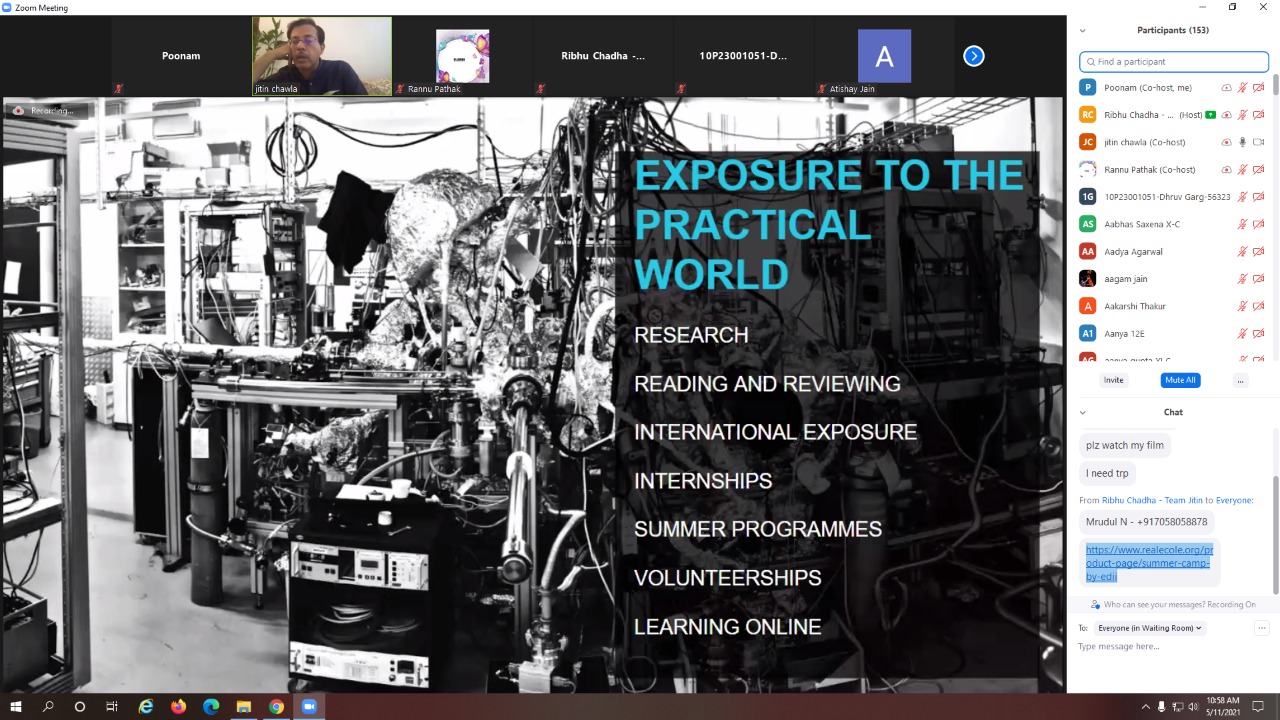Select aagam jain in participants list
The image size is (1280, 720).
[1173, 279]
